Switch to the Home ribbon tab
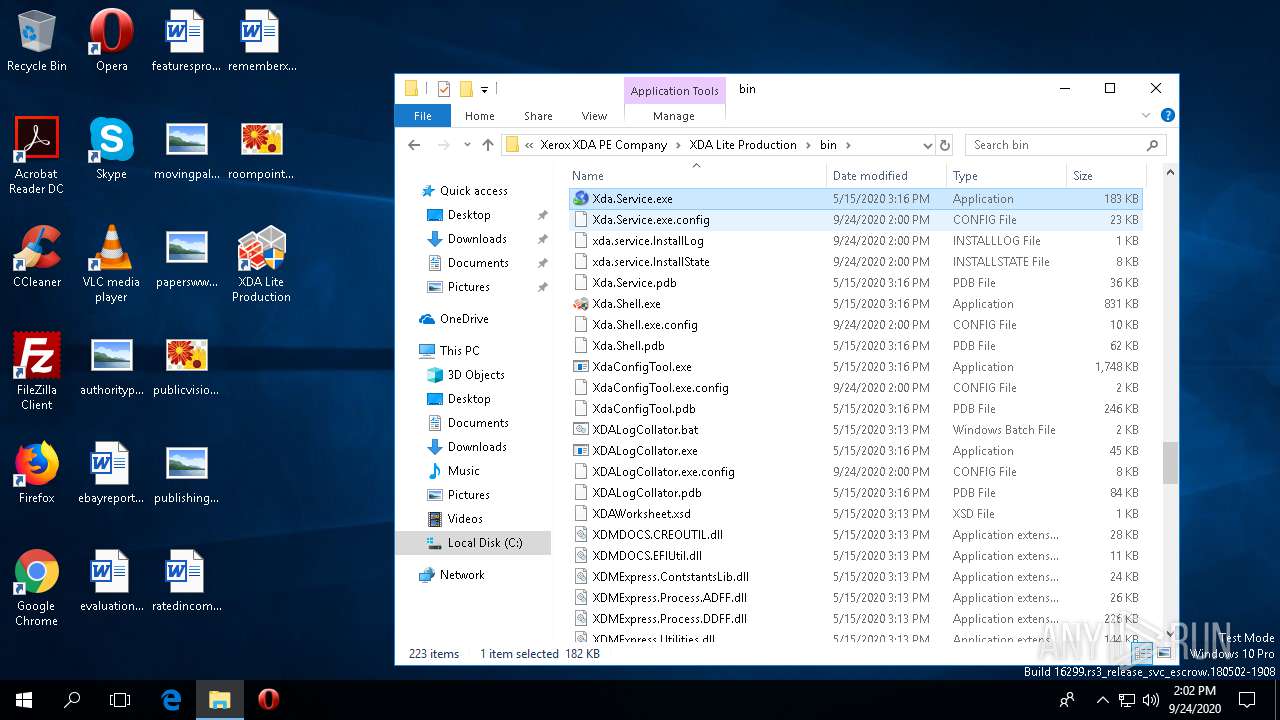 tap(480, 116)
